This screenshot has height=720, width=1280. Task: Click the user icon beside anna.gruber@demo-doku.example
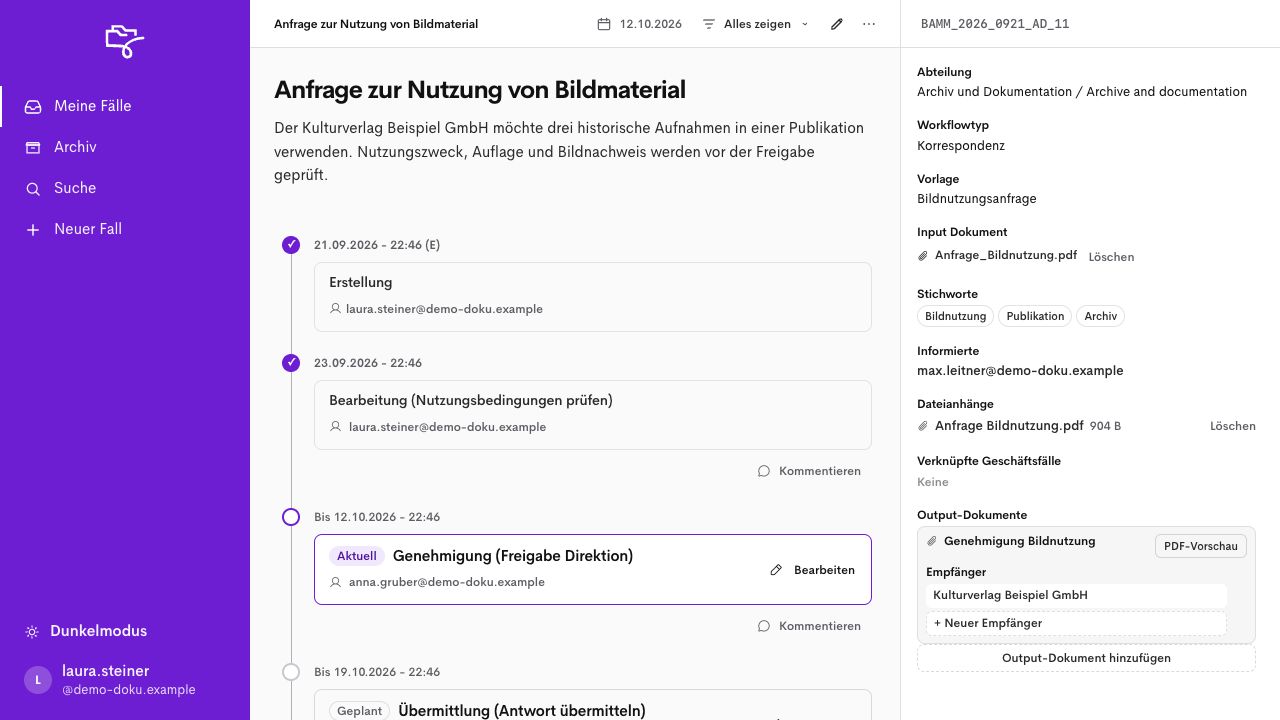click(336, 582)
